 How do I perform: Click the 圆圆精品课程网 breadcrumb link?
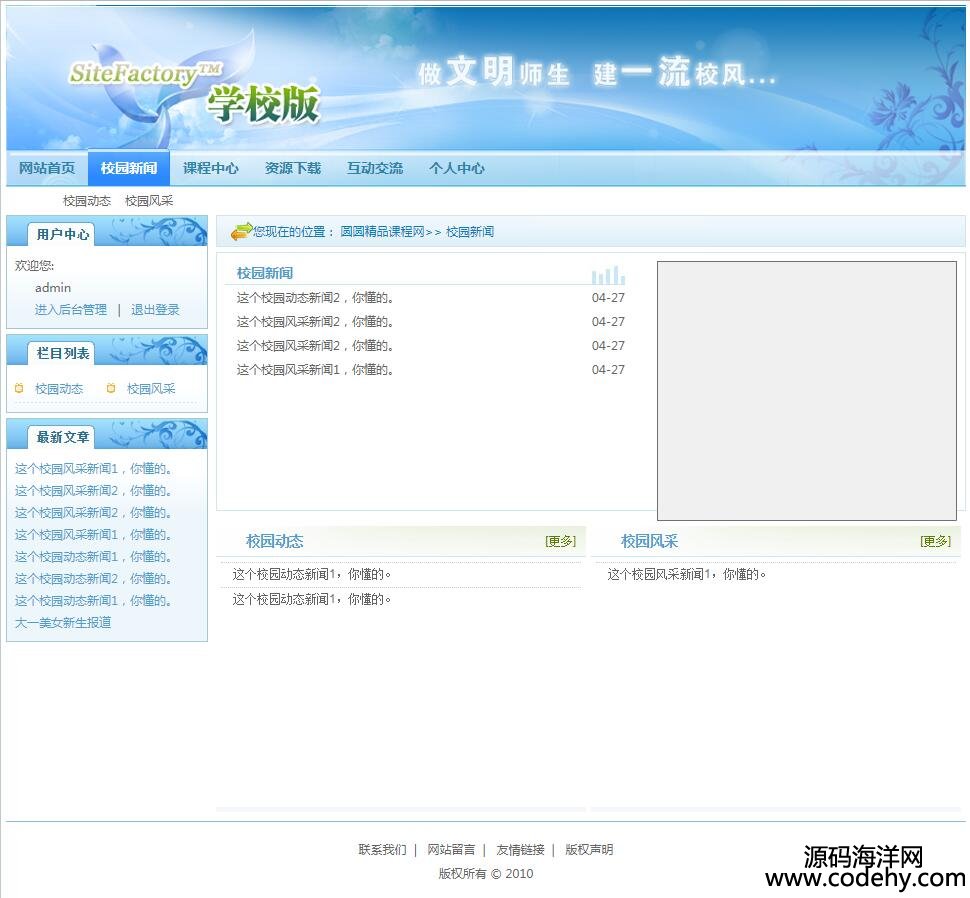tap(382, 232)
